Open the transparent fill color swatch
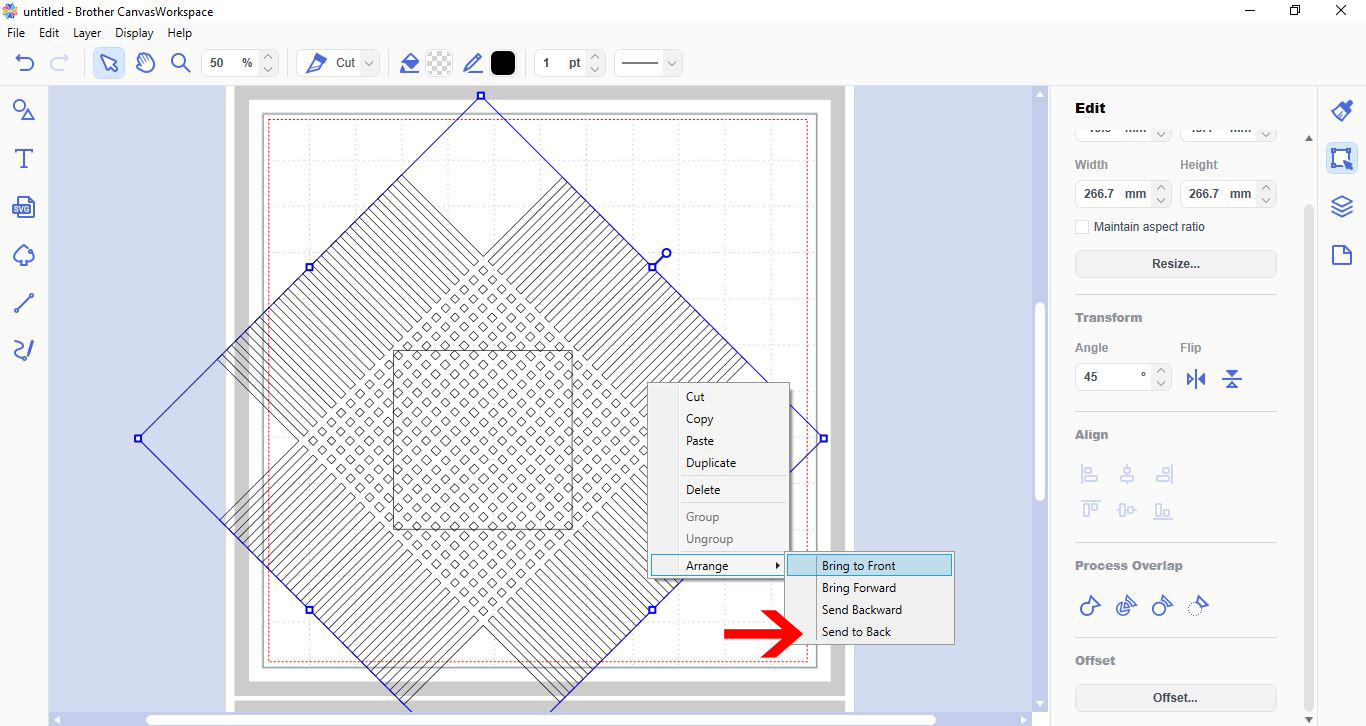The width and height of the screenshot is (1366, 726). click(439, 63)
